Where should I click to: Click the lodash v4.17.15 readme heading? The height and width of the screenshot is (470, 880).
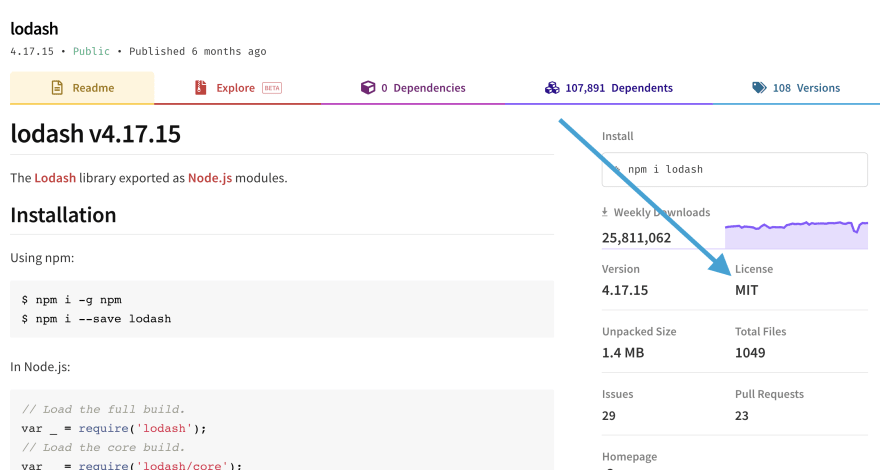click(x=95, y=134)
